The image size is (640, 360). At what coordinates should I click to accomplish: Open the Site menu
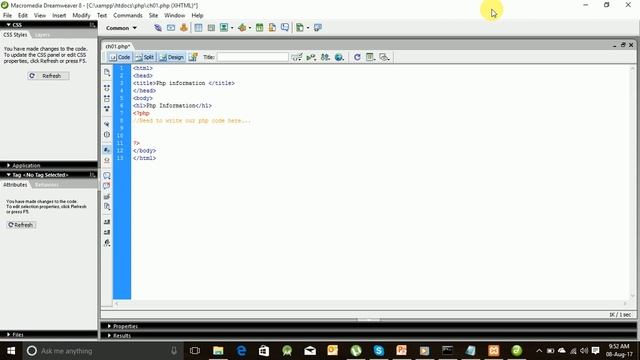(153, 16)
